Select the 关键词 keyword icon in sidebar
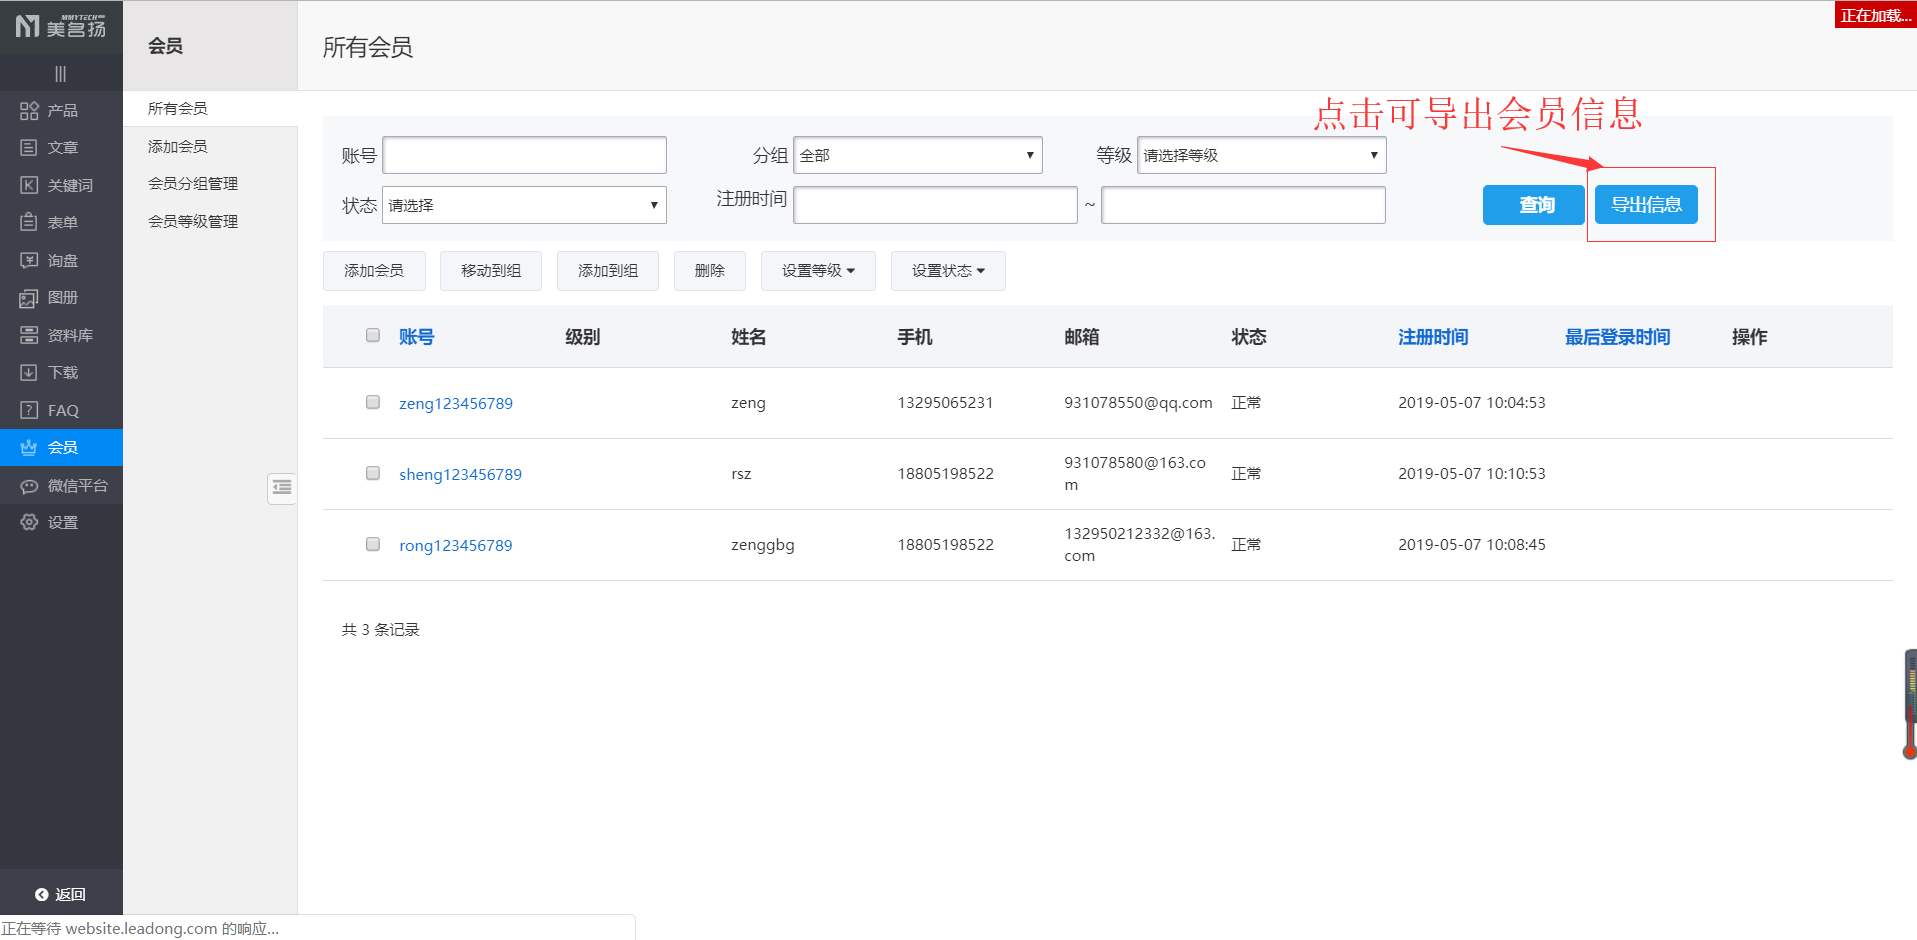1917x940 pixels. [x=29, y=185]
